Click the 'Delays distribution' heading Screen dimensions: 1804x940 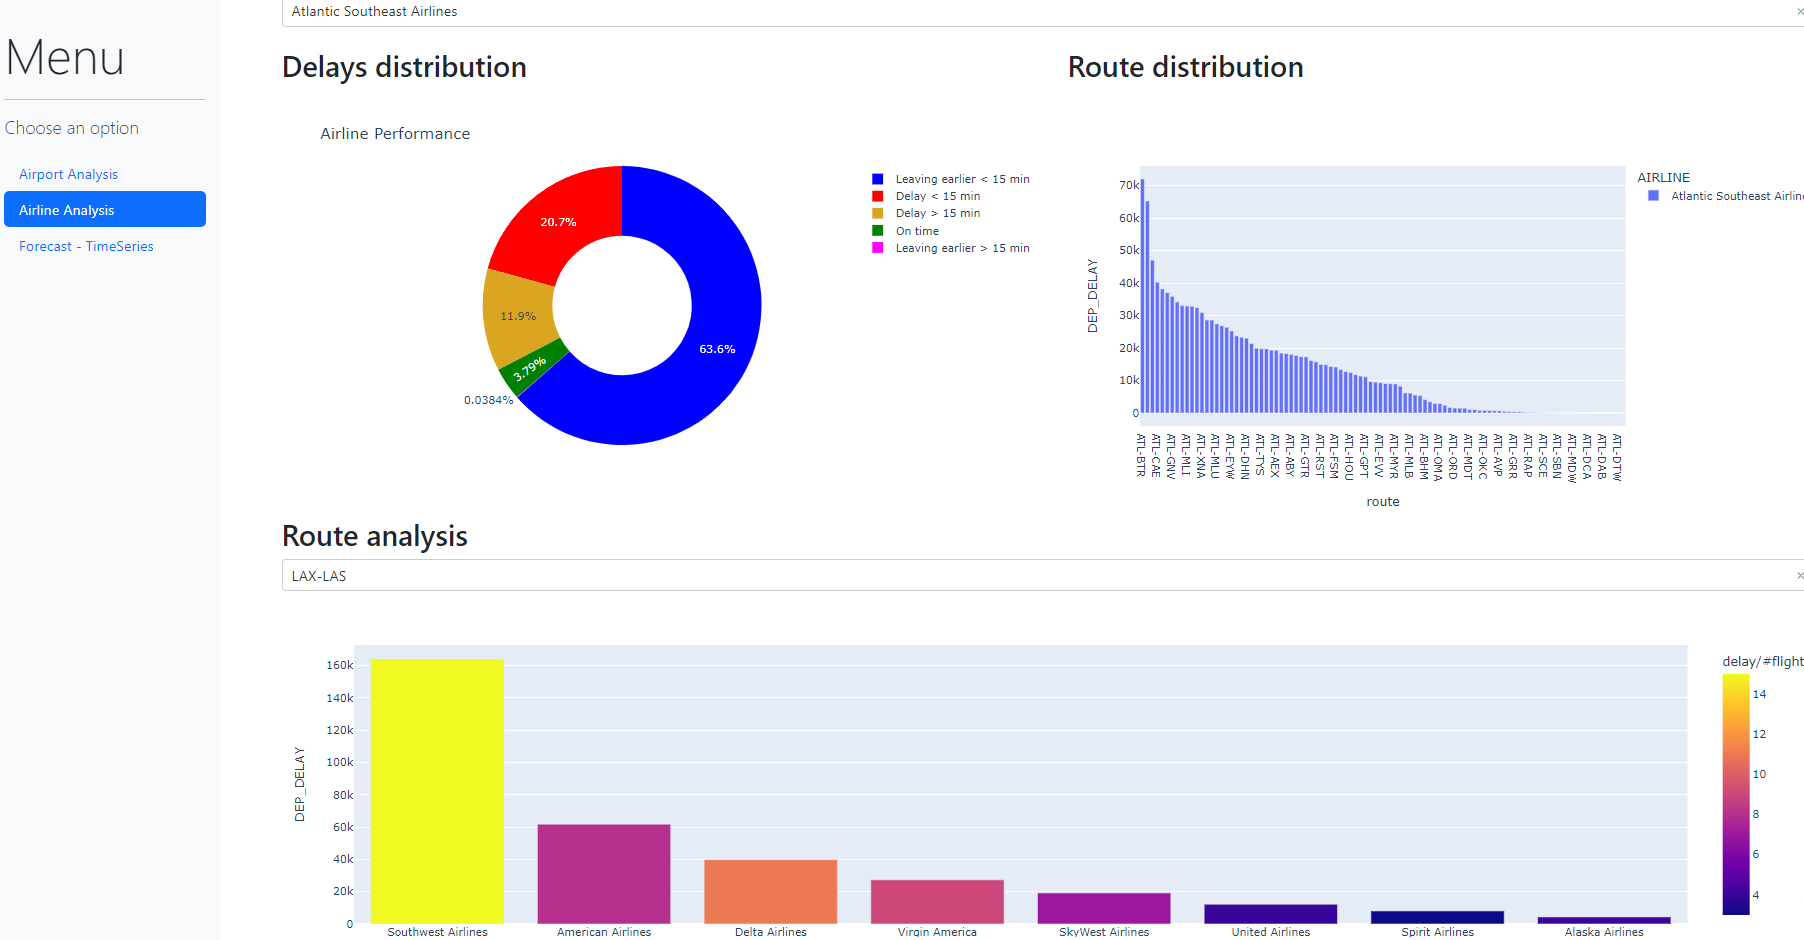pyautogui.click(x=404, y=67)
